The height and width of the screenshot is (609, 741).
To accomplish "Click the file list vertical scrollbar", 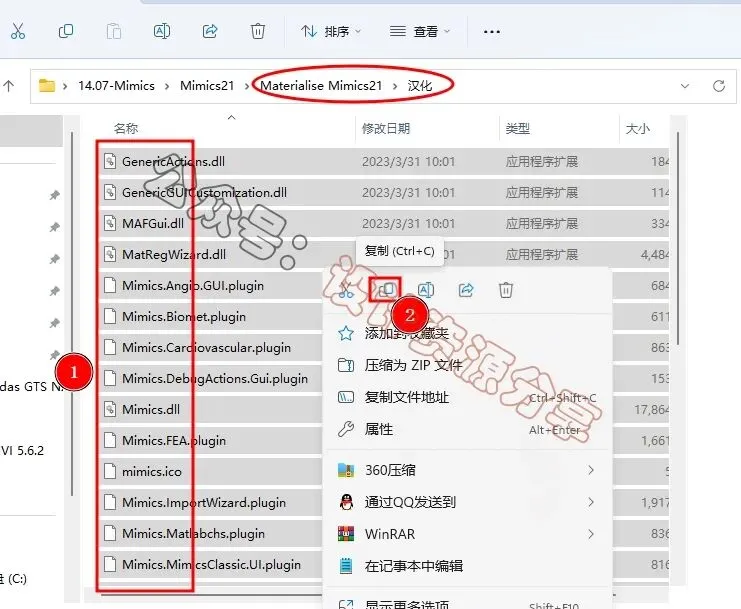I will (678, 239).
